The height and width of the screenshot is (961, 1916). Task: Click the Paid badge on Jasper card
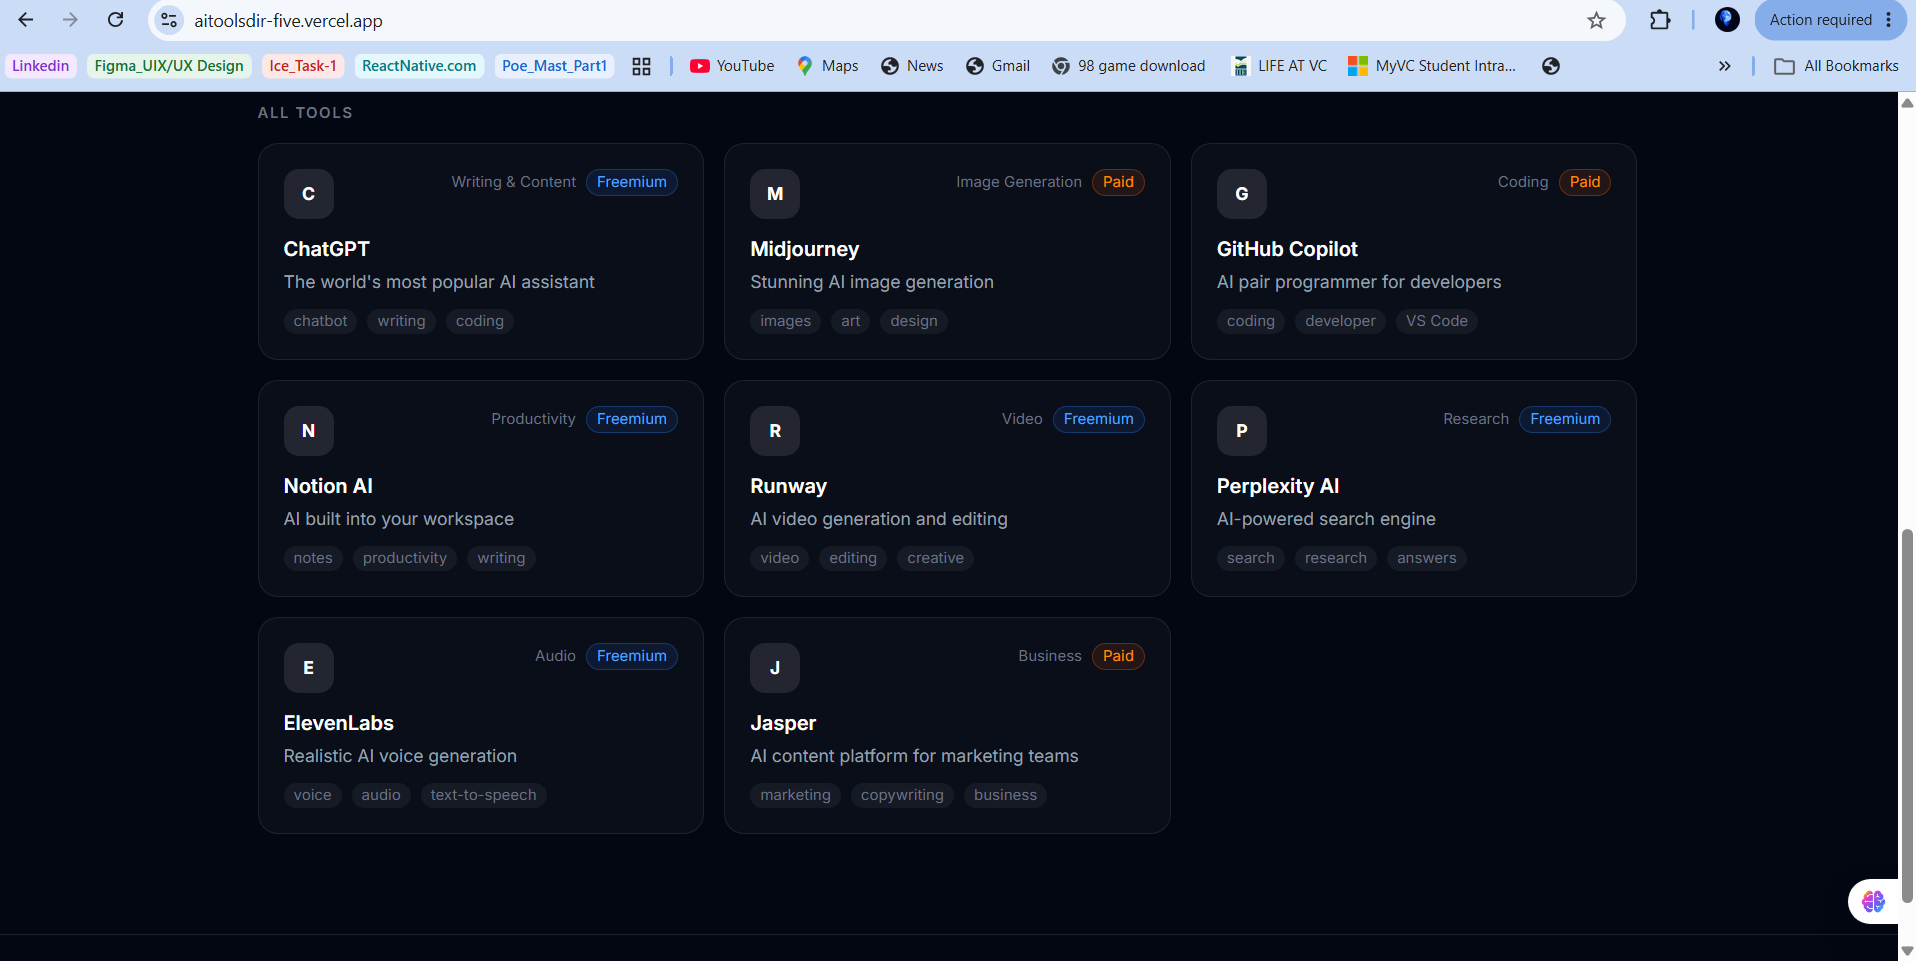click(1118, 656)
